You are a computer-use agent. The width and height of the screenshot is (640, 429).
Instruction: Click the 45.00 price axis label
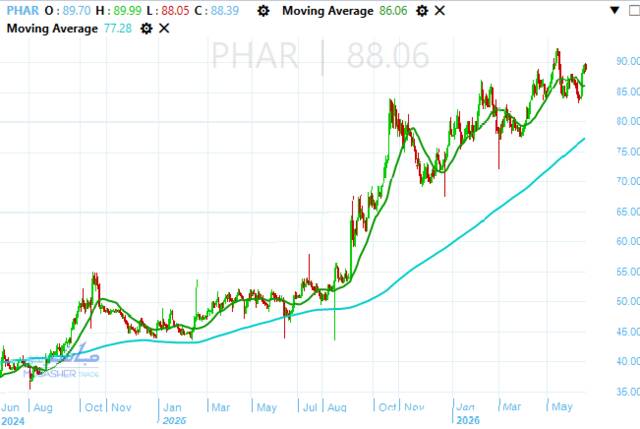pos(628,331)
